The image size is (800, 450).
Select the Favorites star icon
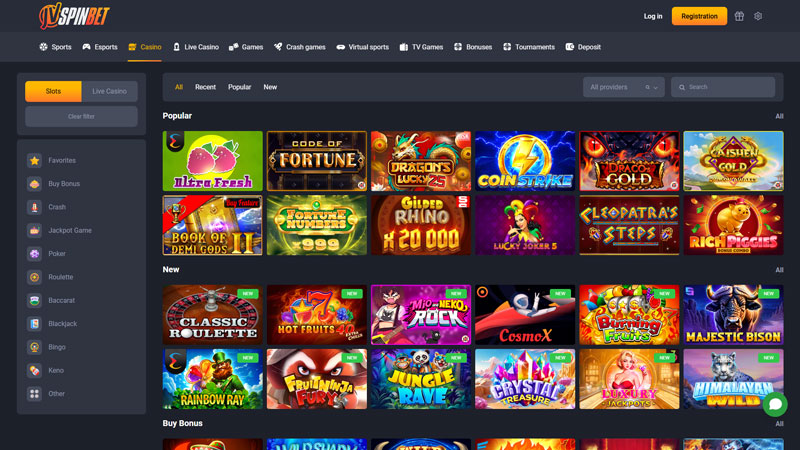[34, 160]
